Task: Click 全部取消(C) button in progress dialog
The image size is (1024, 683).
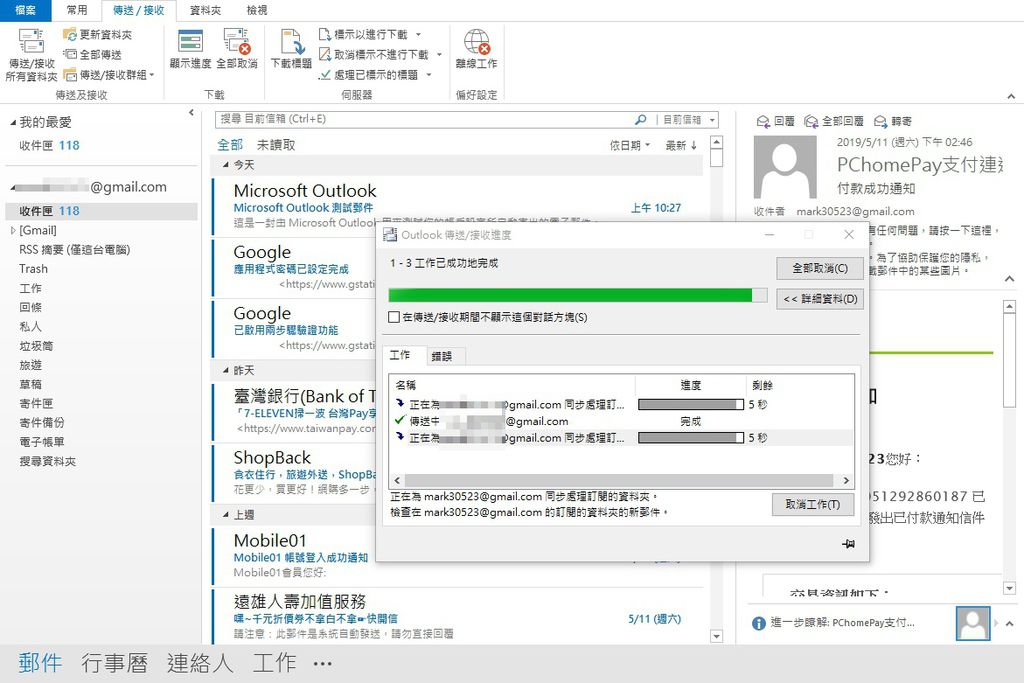Action: (820, 268)
